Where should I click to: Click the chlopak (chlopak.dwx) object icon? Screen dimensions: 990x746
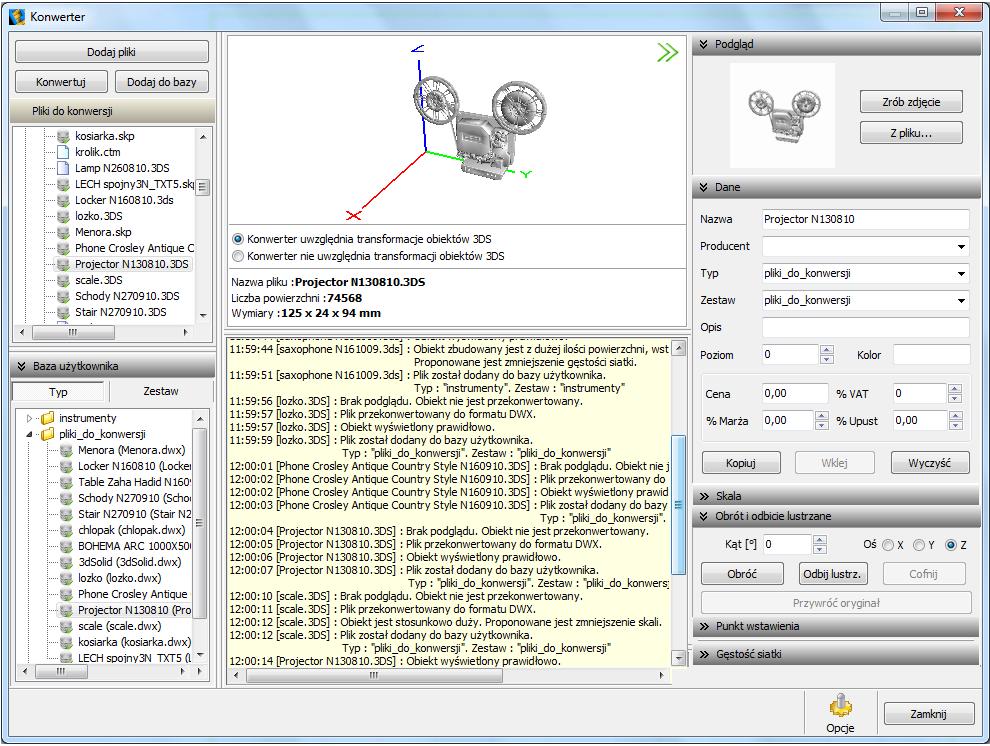pos(66,530)
